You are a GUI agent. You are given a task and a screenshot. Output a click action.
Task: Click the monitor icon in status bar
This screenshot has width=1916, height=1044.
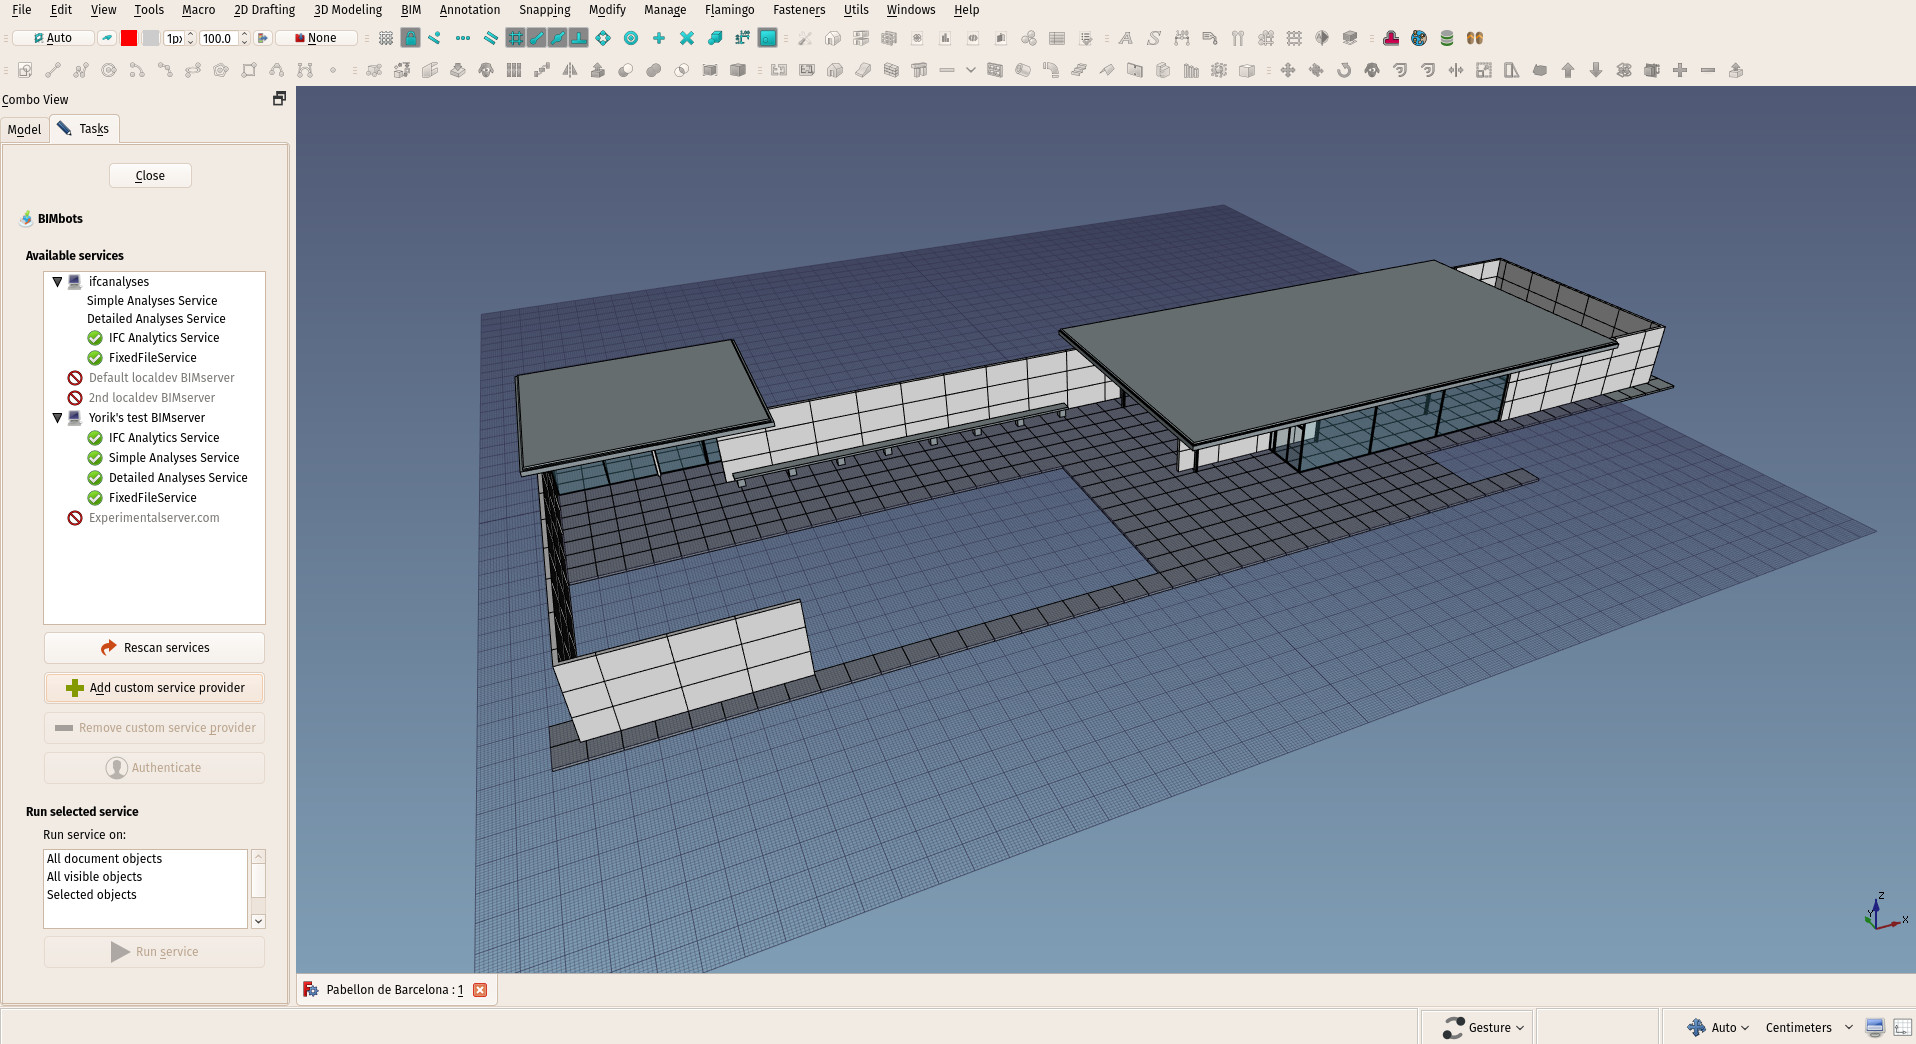[x=1875, y=1027]
